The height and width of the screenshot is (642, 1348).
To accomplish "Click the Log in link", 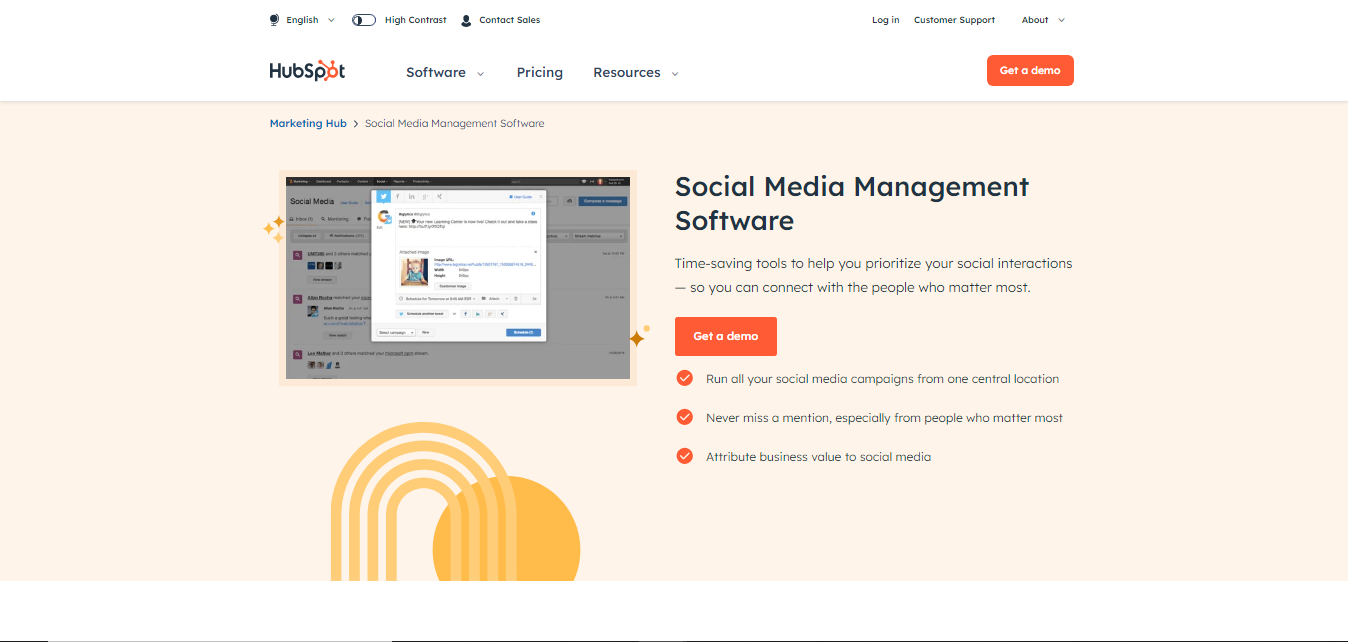I will 885,20.
